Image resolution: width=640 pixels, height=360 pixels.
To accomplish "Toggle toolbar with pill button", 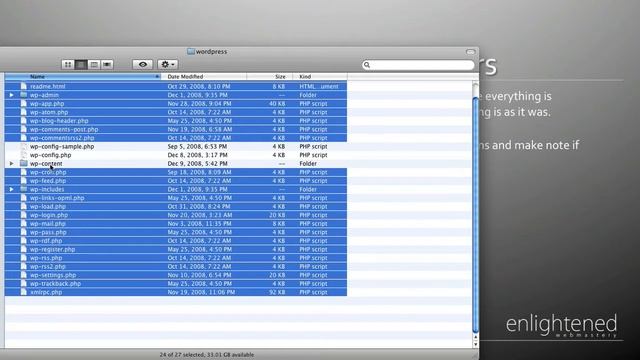I will 470,52.
